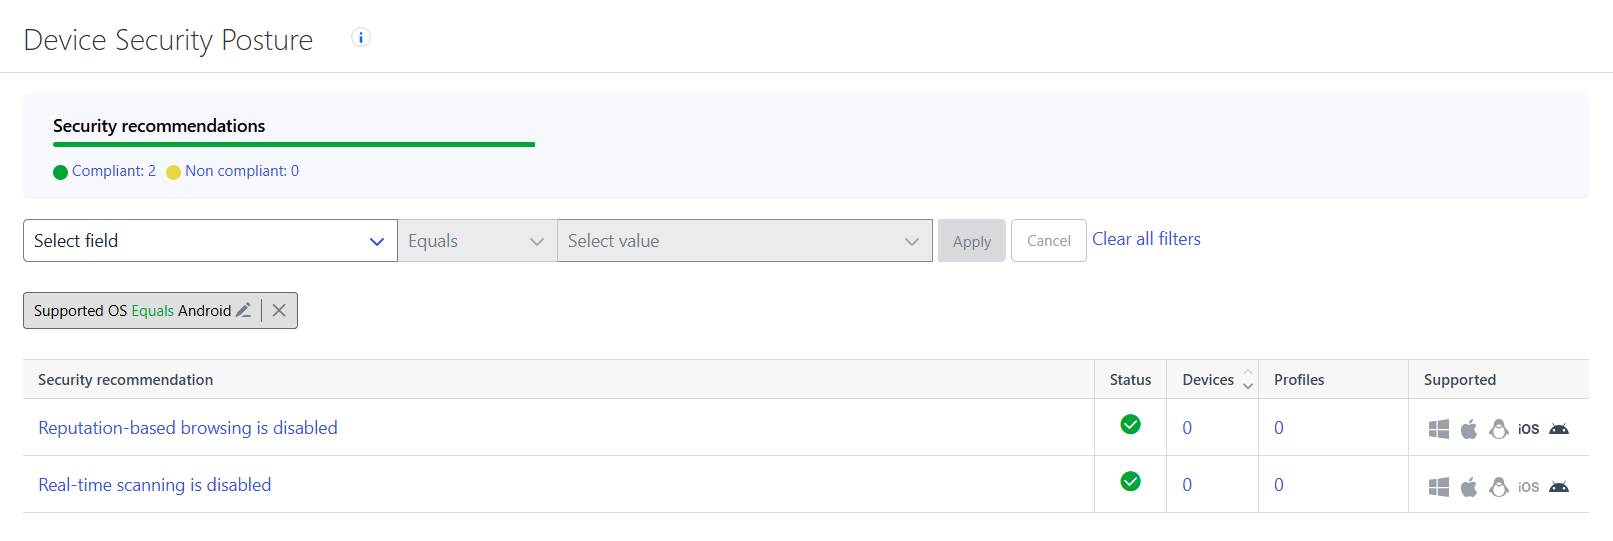Click Windows icon in Reputation-based browsing row
Image resolution: width=1613 pixels, height=541 pixels.
[x=1439, y=429]
